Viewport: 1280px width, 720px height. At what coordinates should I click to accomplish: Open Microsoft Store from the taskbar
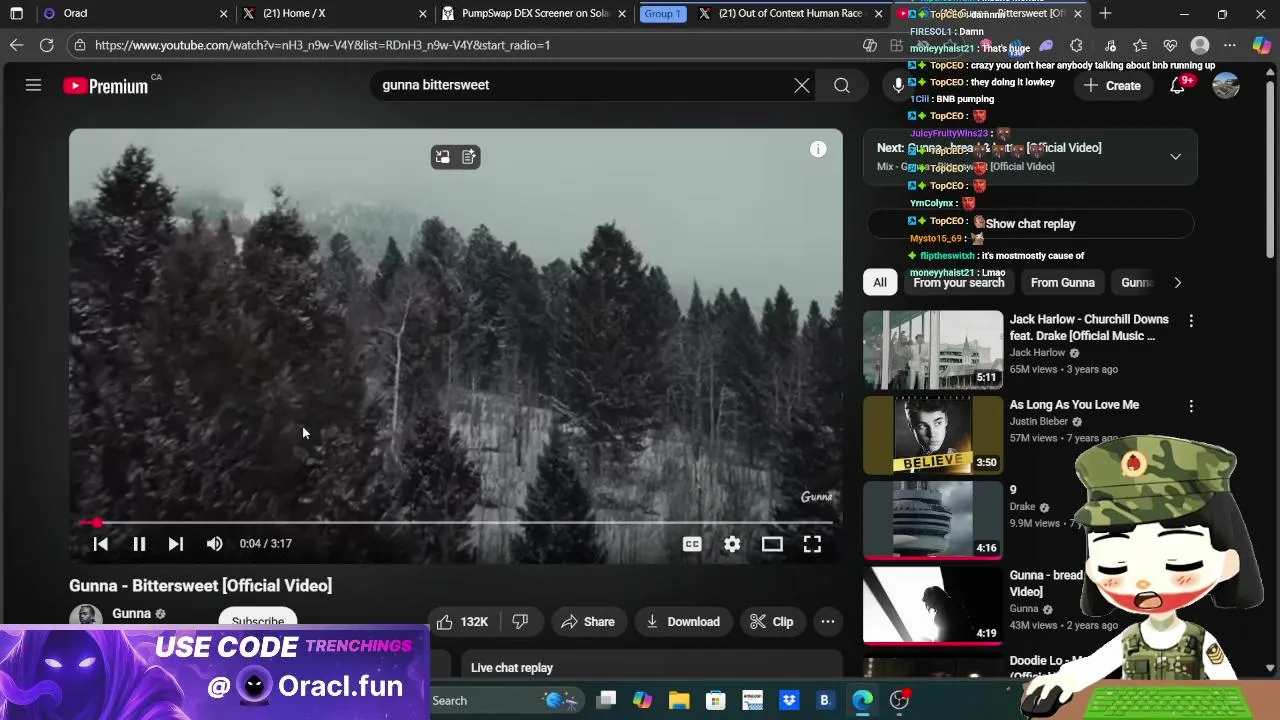(715, 701)
